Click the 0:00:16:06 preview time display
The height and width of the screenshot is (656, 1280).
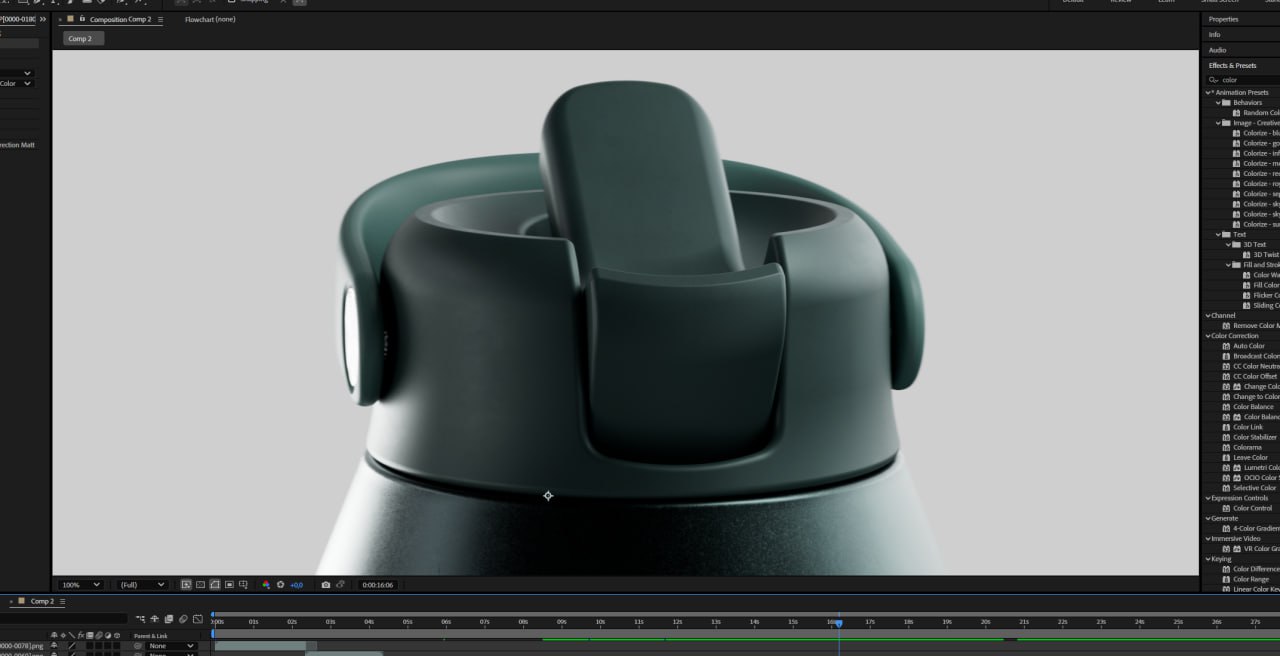[x=378, y=585]
